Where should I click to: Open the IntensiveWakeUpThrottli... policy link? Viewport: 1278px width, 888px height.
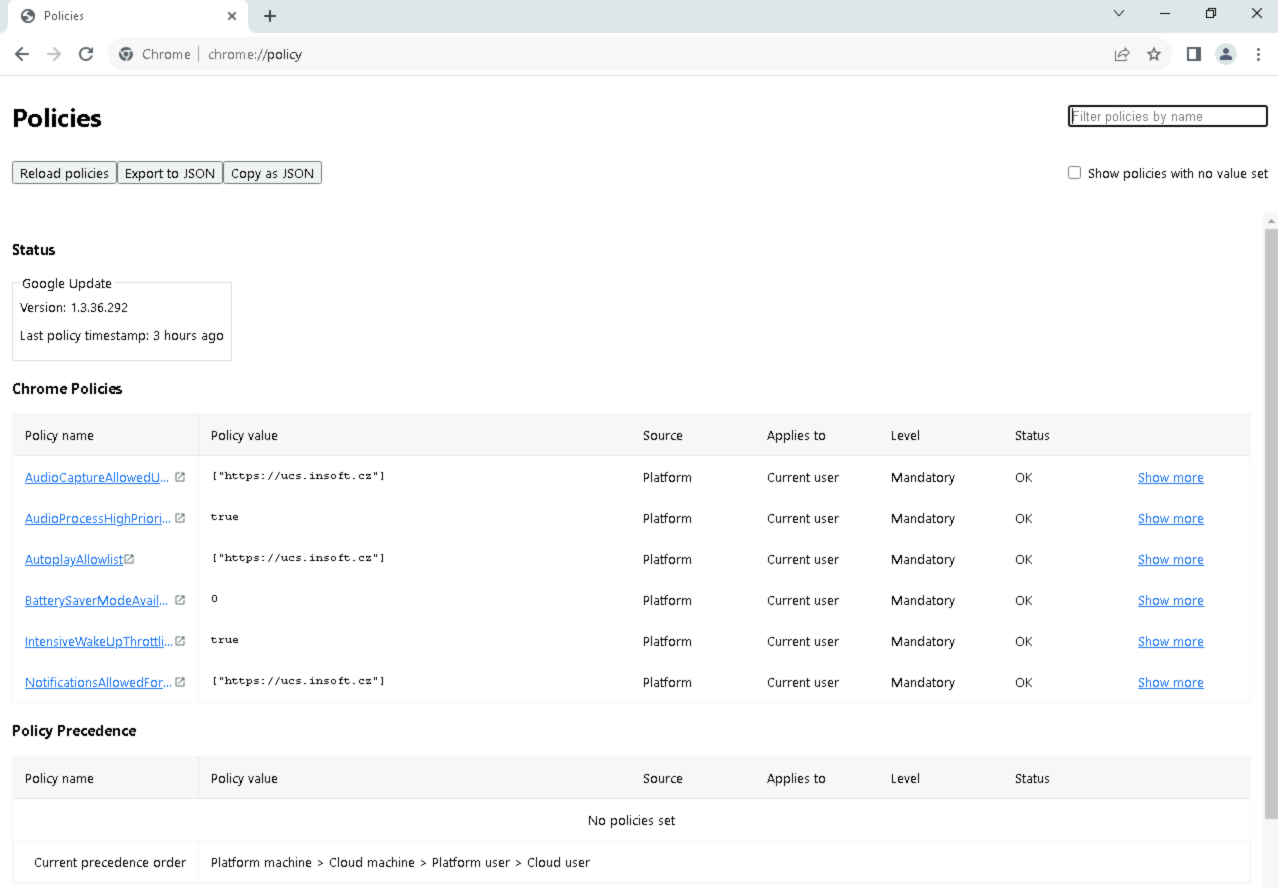[x=97, y=642]
